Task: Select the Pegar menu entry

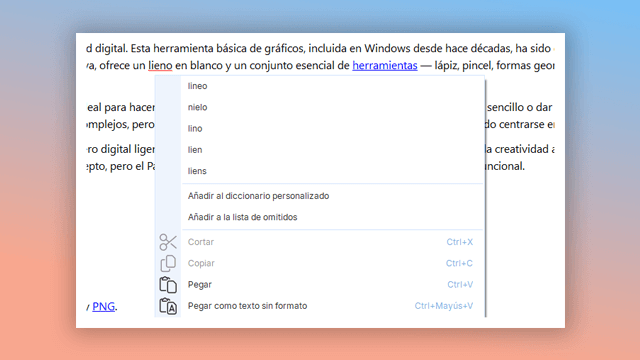Action: (332, 284)
